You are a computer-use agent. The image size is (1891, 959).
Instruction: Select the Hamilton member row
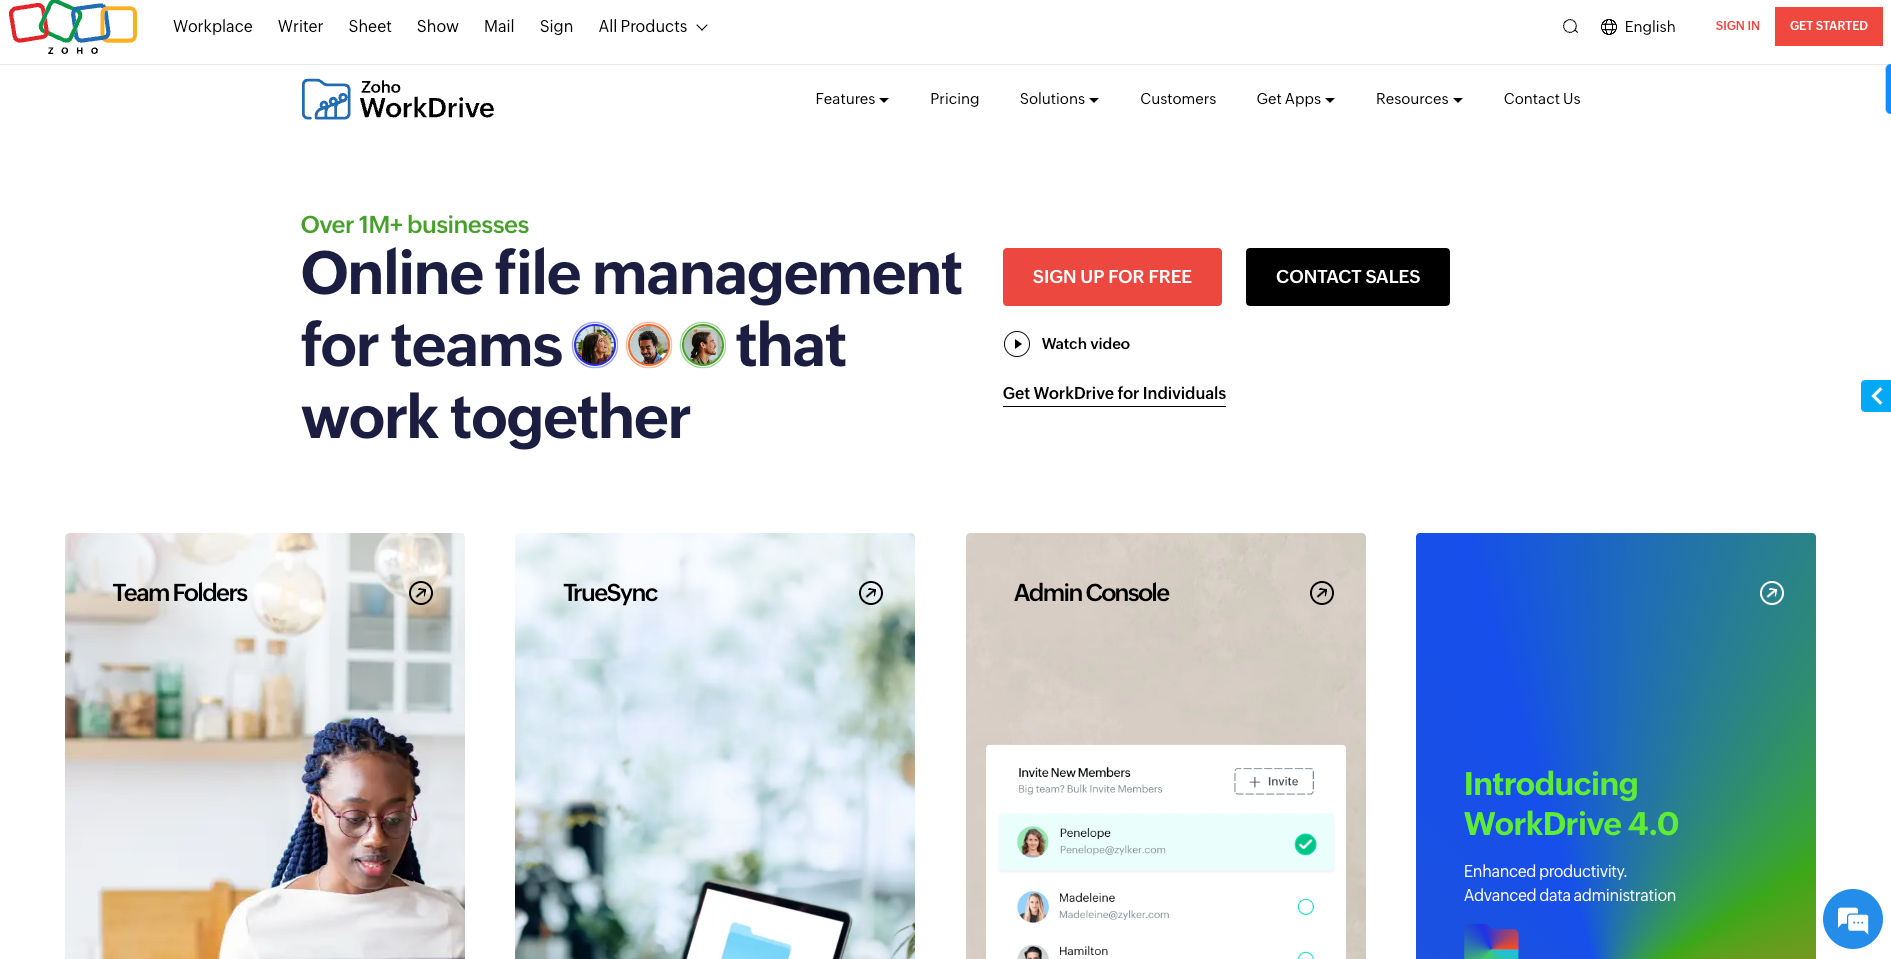tap(1166, 950)
